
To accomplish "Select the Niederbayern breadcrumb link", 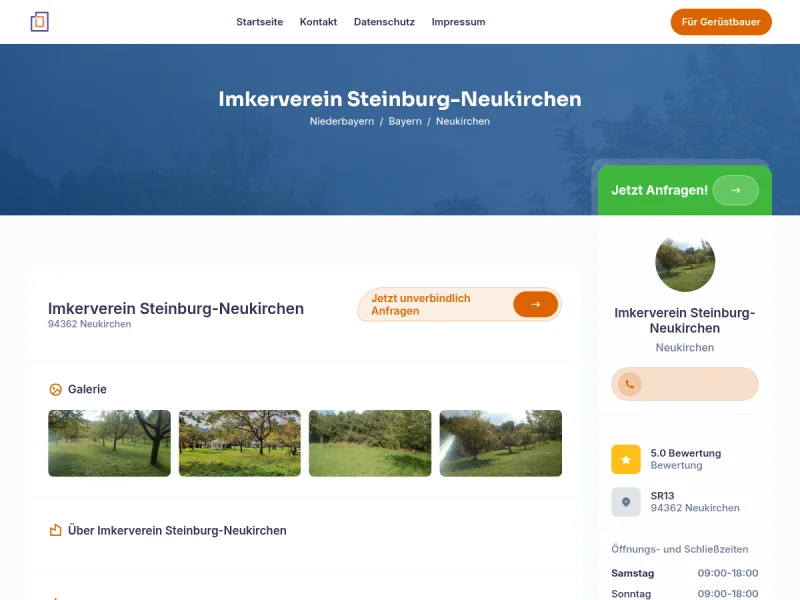I will point(342,121).
